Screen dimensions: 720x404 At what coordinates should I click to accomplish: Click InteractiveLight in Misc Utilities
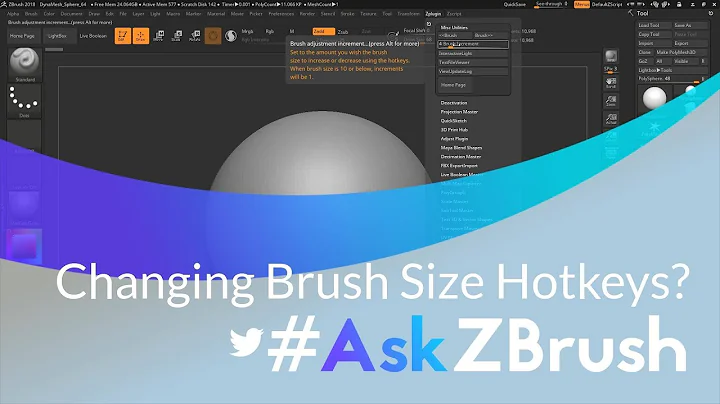473,53
